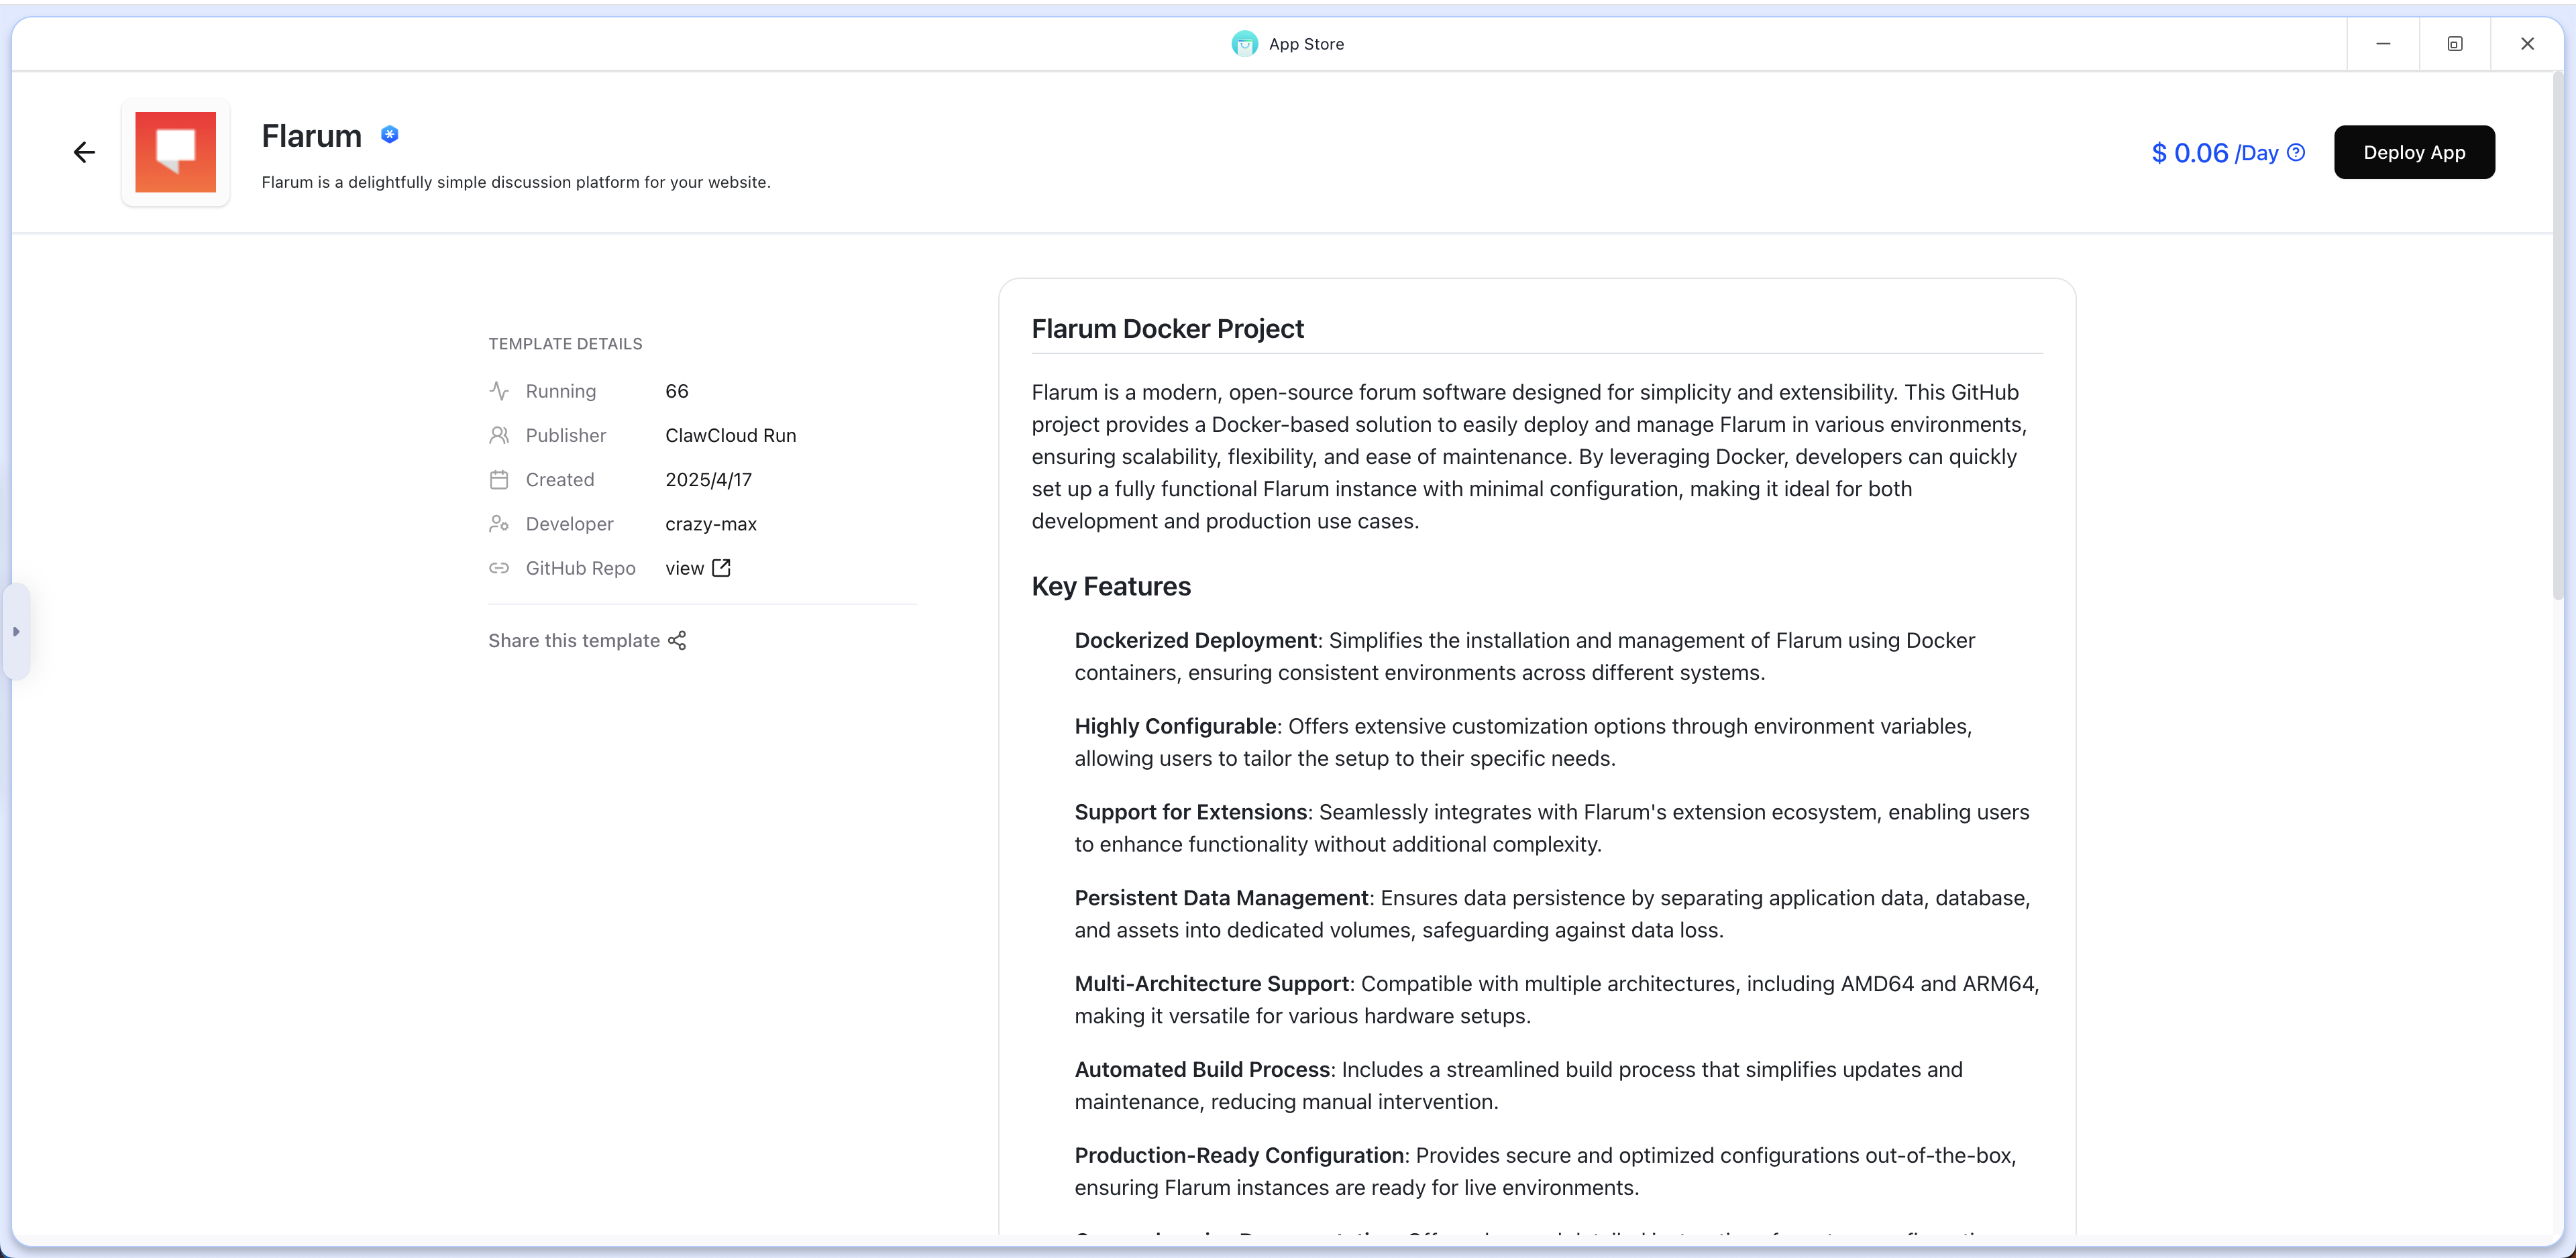Maximize the App Store window
Viewport: 2576px width, 1258px height.
[x=2455, y=44]
